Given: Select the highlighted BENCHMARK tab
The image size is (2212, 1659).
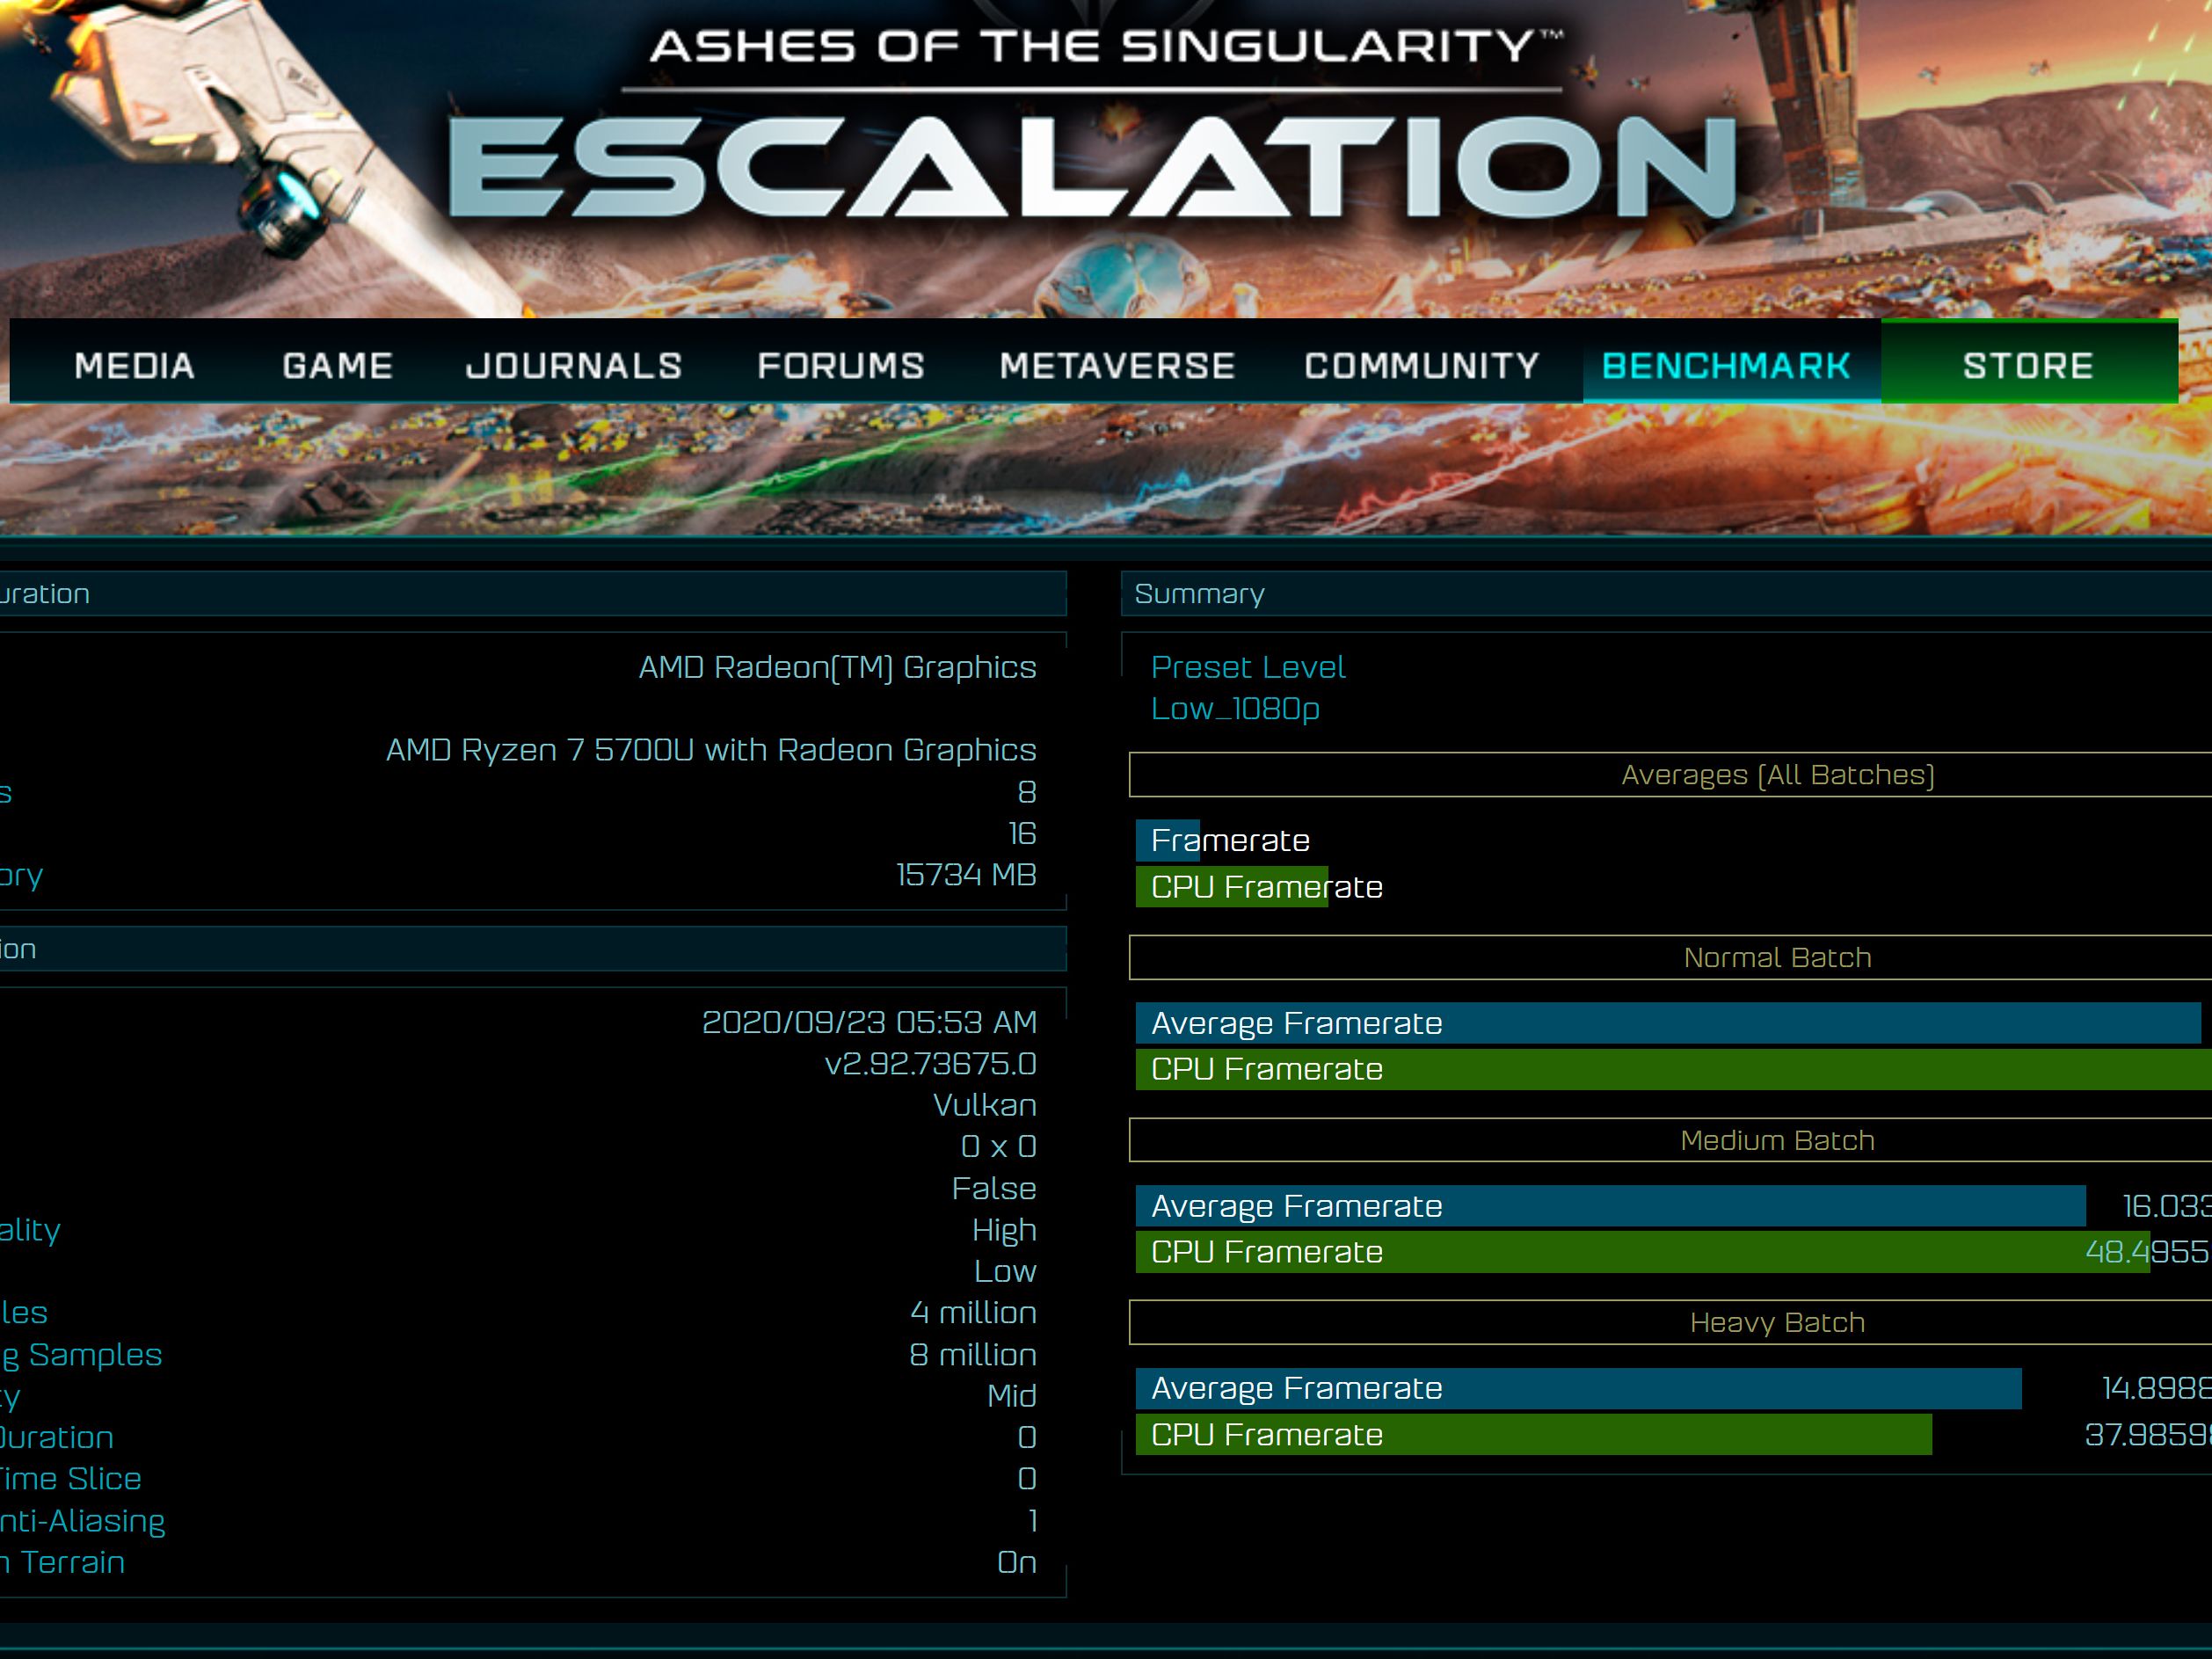Looking at the screenshot, I should [1731, 362].
